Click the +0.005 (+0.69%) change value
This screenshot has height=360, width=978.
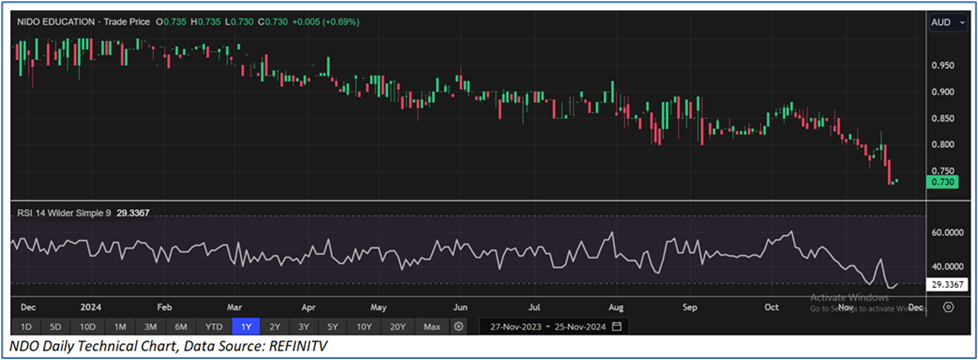coord(327,22)
